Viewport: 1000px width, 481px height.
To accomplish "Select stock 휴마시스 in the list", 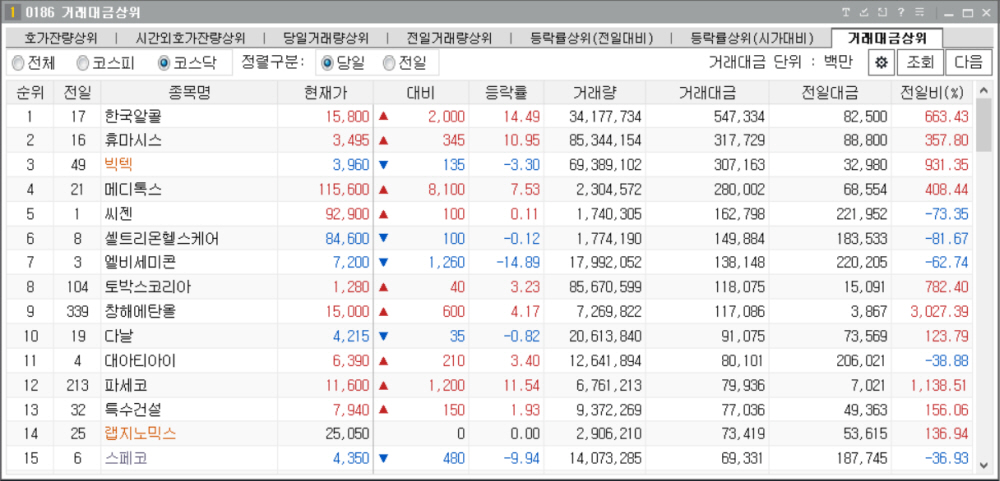I will [133, 141].
